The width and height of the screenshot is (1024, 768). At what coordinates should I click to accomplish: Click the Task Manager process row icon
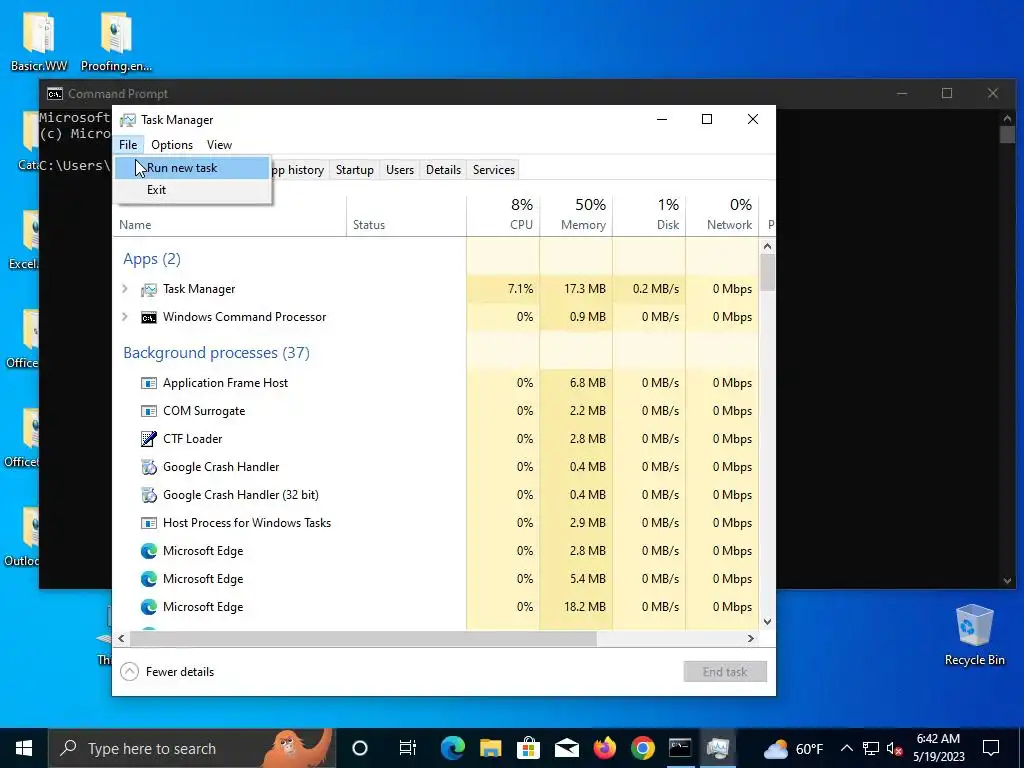click(149, 289)
